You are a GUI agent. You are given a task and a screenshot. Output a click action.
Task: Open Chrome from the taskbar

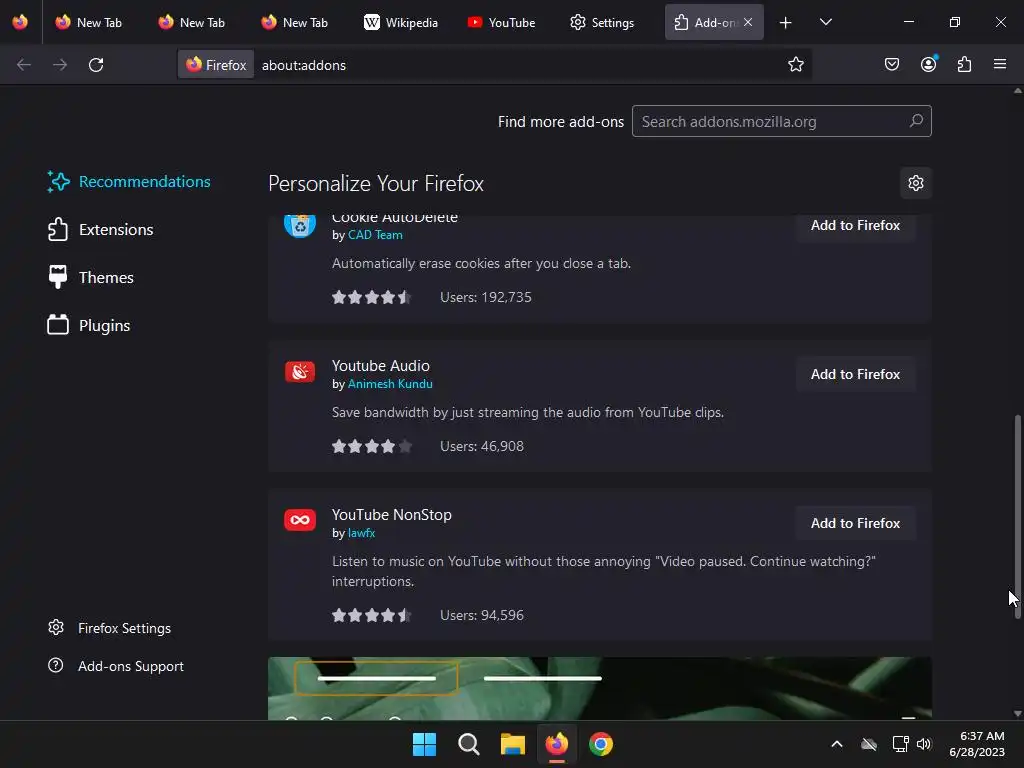(601, 744)
